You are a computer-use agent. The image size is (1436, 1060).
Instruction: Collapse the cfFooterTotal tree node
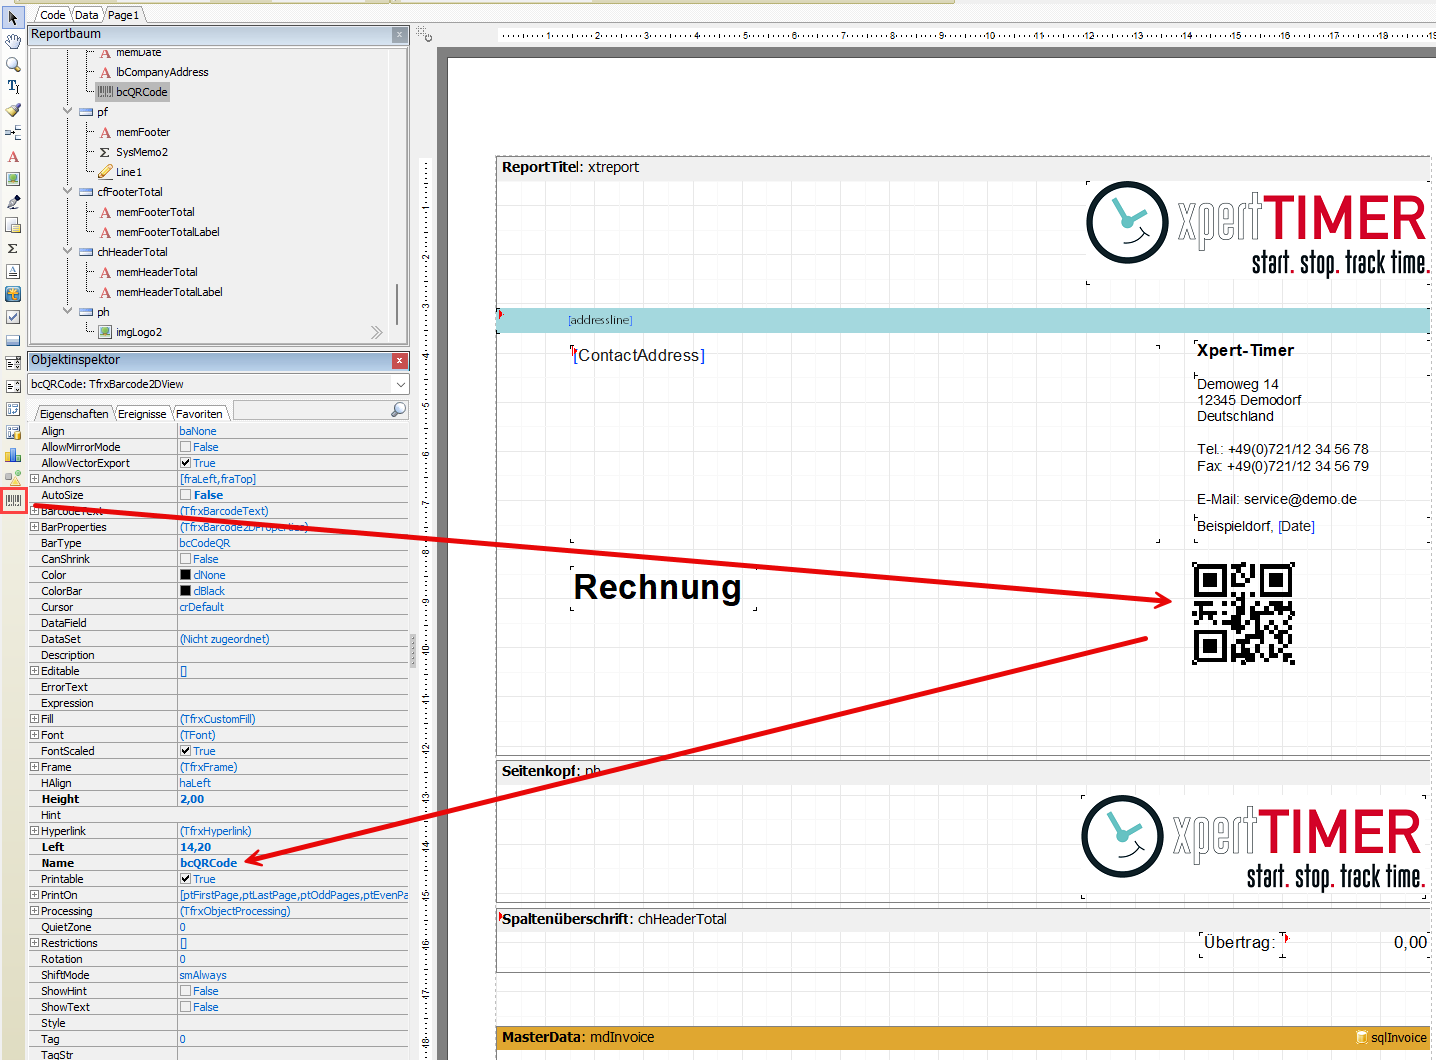point(68,191)
